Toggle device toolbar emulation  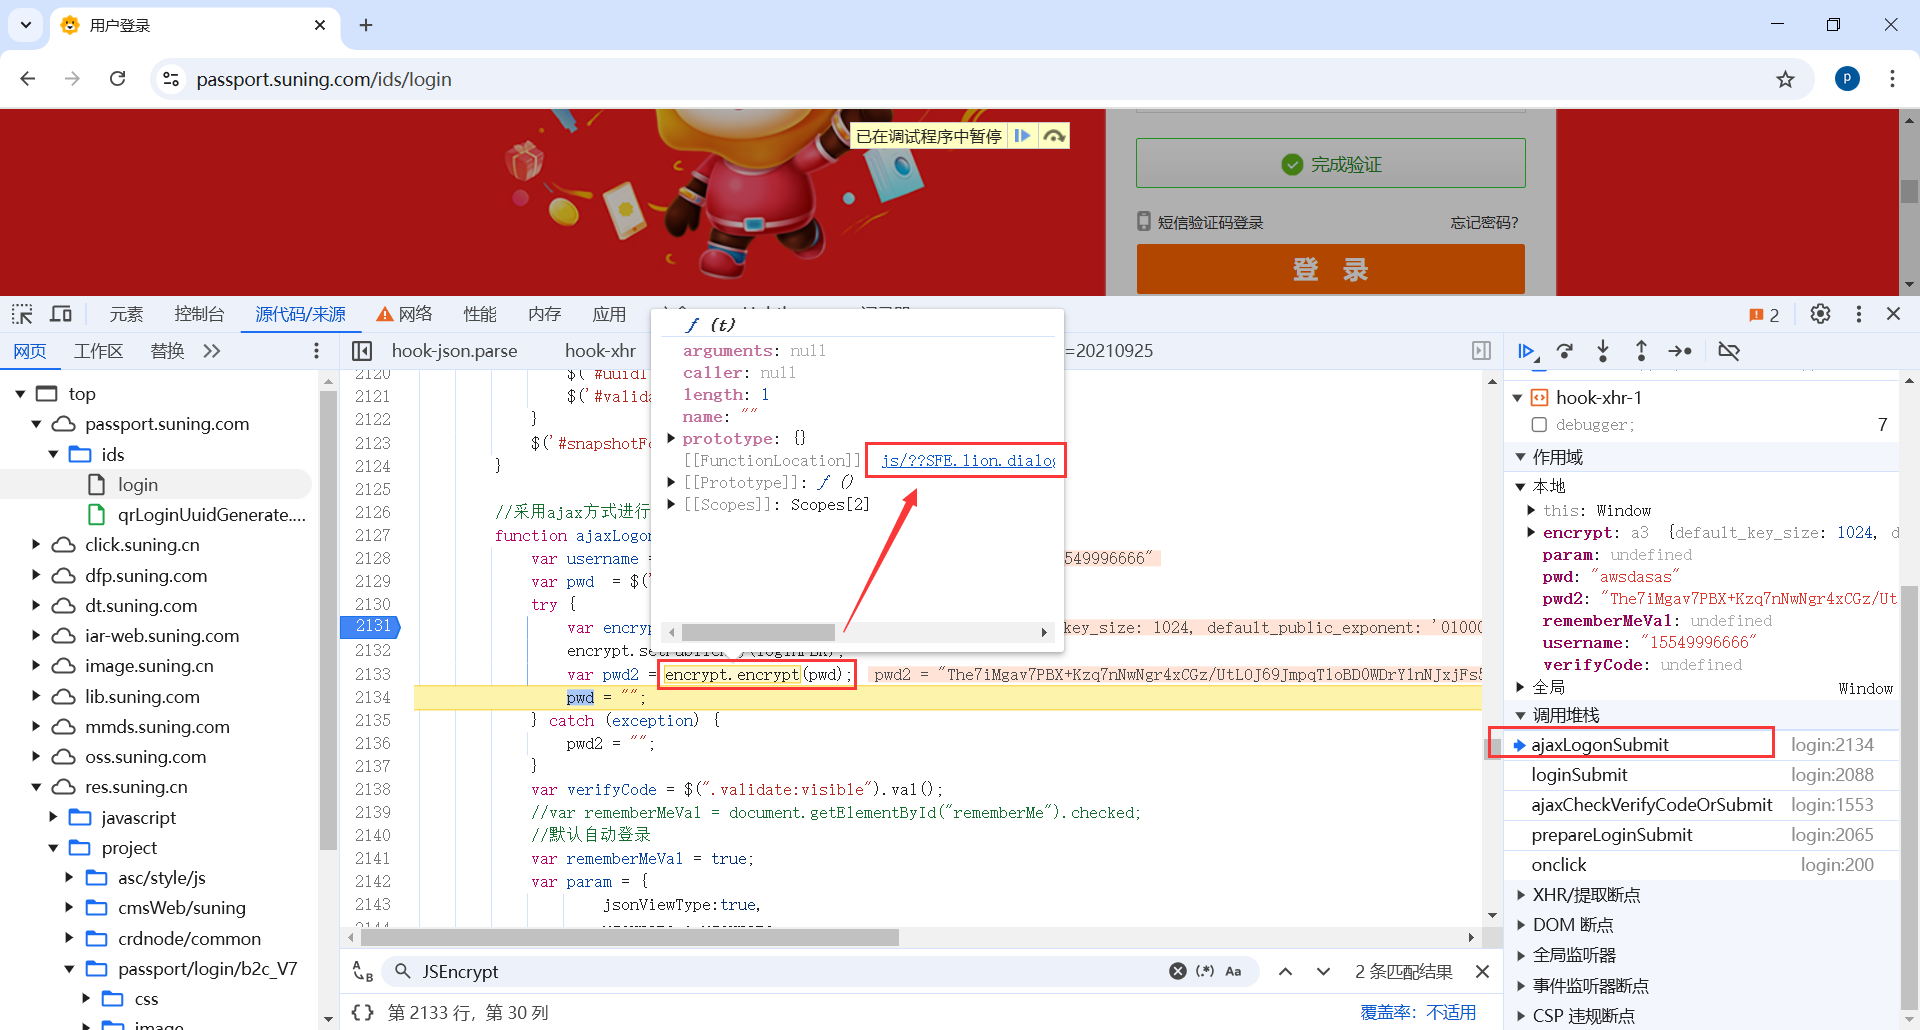[61, 314]
